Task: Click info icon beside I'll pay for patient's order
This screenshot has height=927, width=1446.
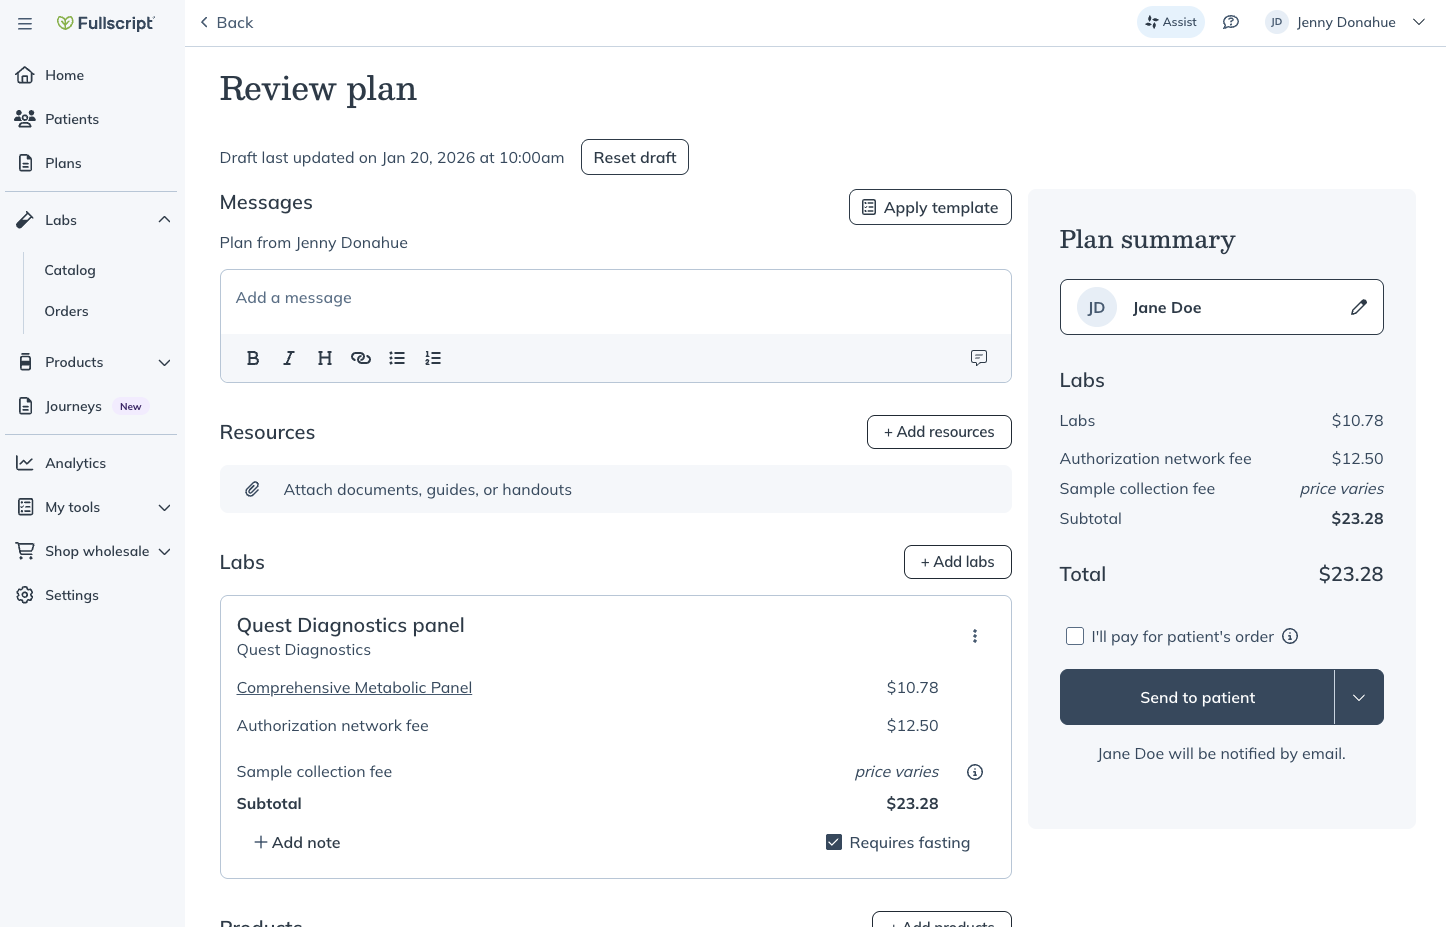Action: pos(1290,636)
